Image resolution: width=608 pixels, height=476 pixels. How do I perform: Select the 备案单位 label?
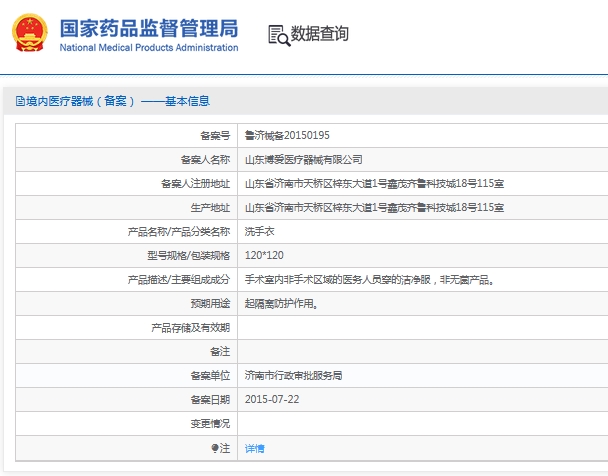pyautogui.click(x=210, y=376)
